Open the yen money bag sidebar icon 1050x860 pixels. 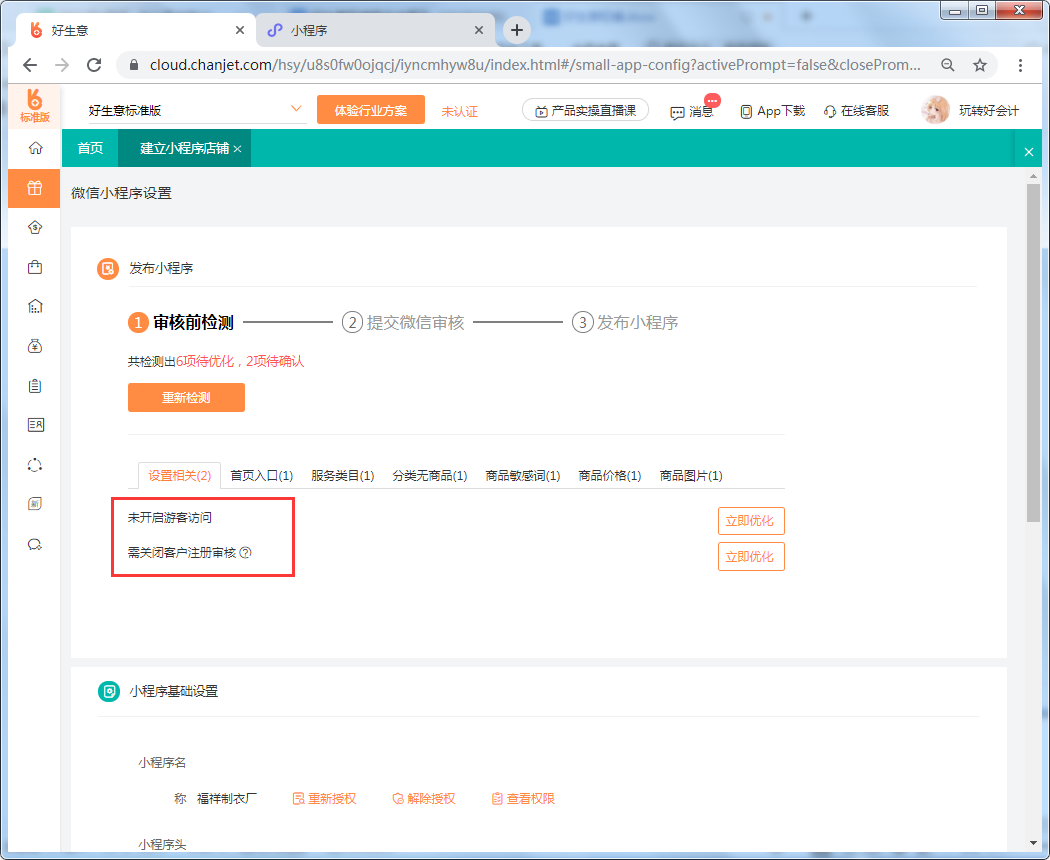[x=35, y=346]
